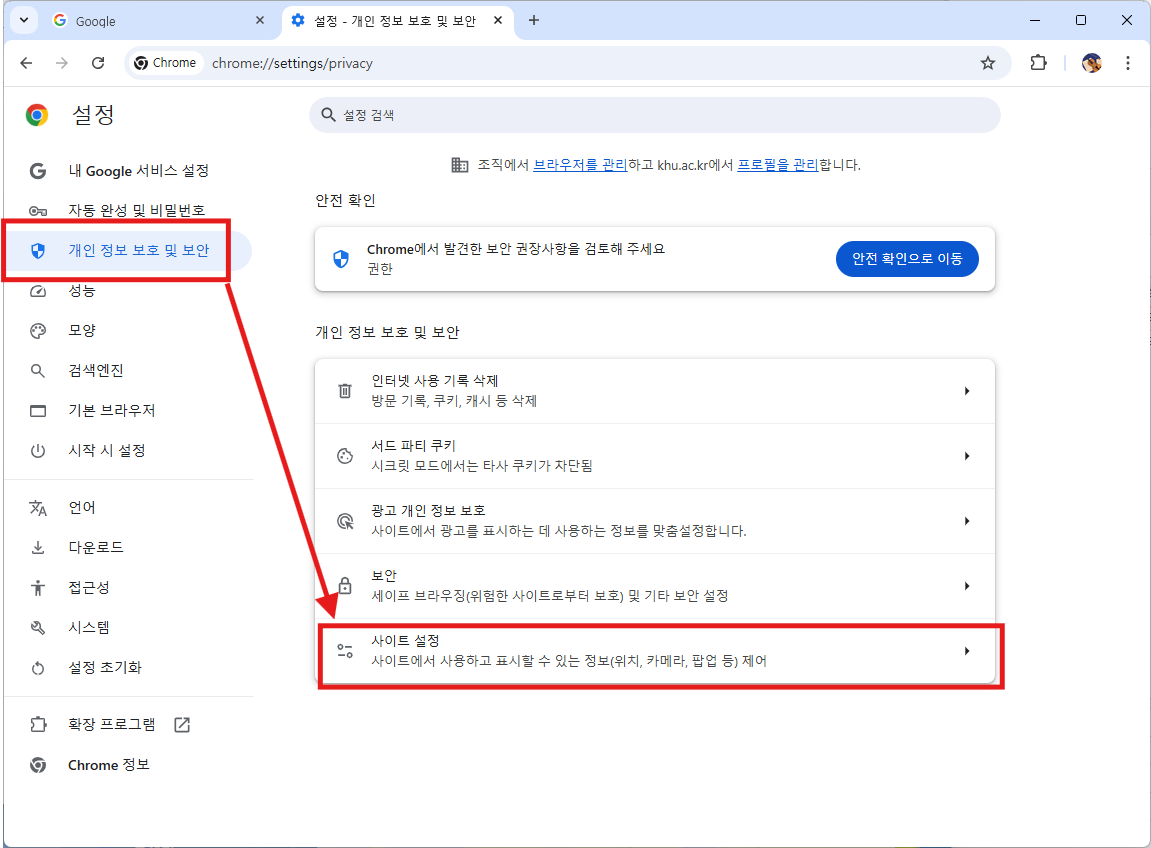Click the profile avatar icon
This screenshot has height=848, width=1151.
click(1092, 63)
